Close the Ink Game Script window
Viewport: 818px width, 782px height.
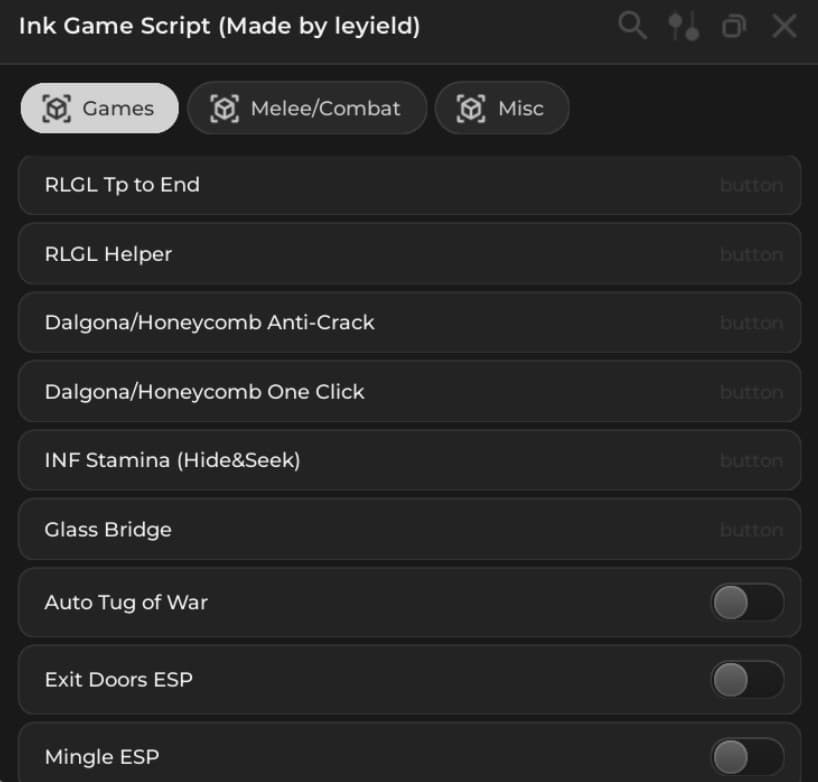coord(784,26)
